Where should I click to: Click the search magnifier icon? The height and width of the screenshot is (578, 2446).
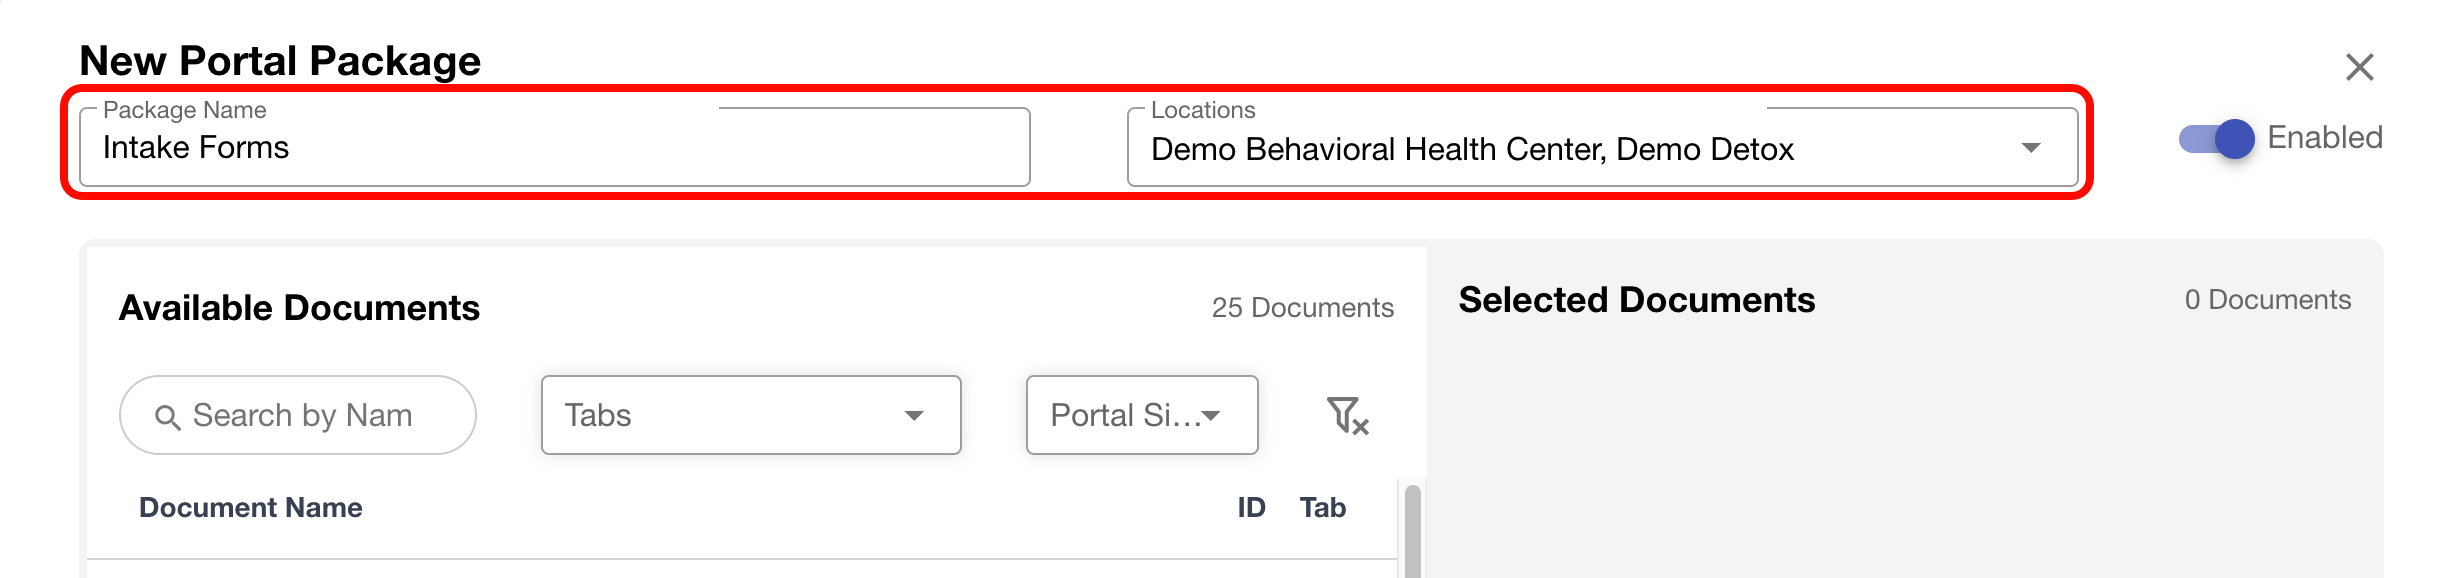pos(167,417)
